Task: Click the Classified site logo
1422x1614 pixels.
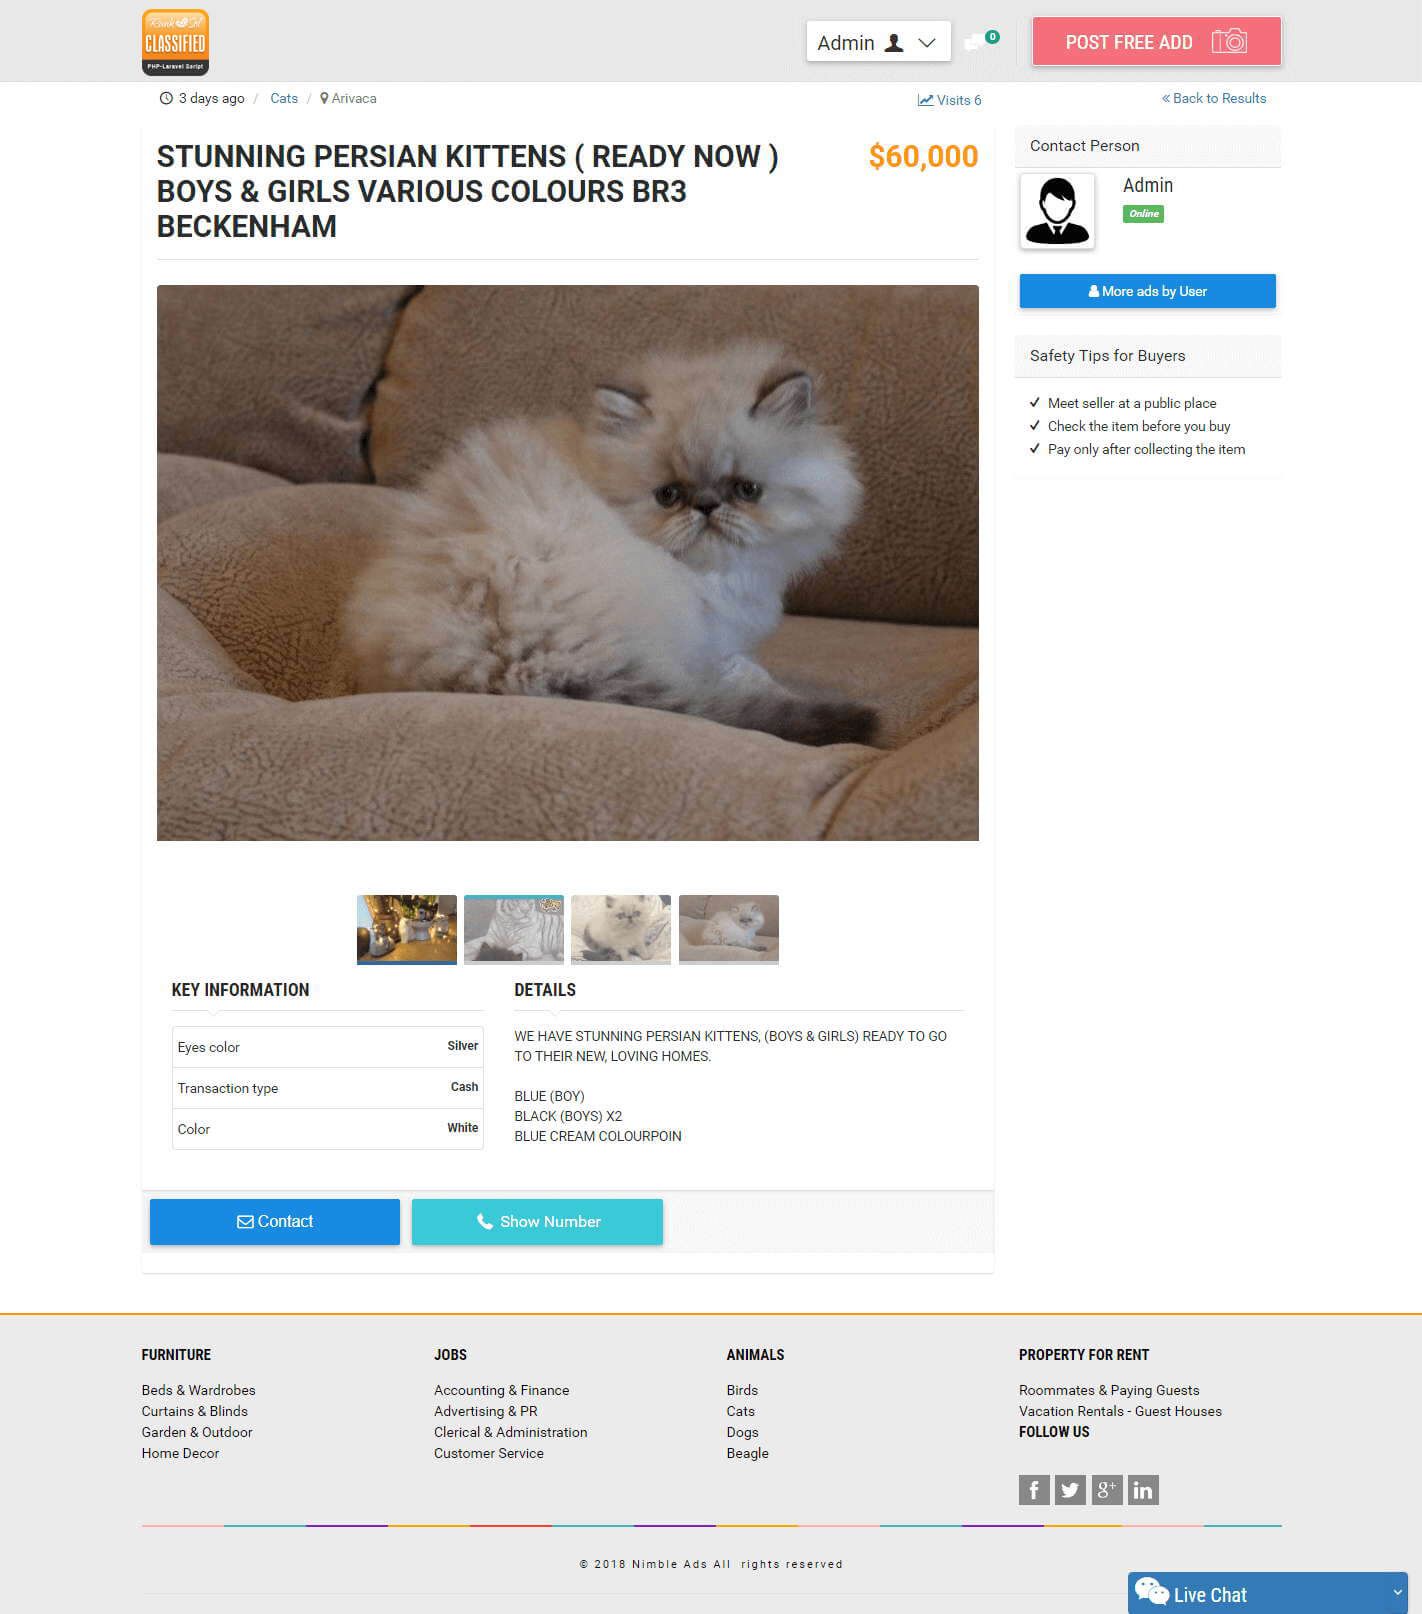Action: click(x=175, y=42)
